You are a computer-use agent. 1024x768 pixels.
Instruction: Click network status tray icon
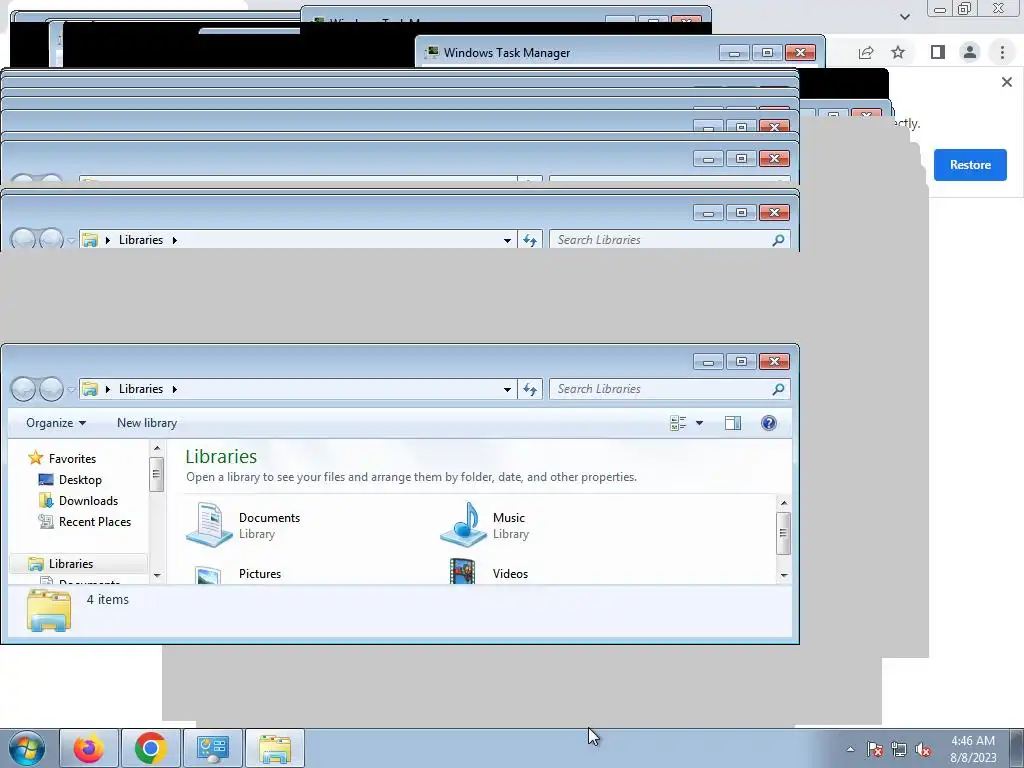899,749
